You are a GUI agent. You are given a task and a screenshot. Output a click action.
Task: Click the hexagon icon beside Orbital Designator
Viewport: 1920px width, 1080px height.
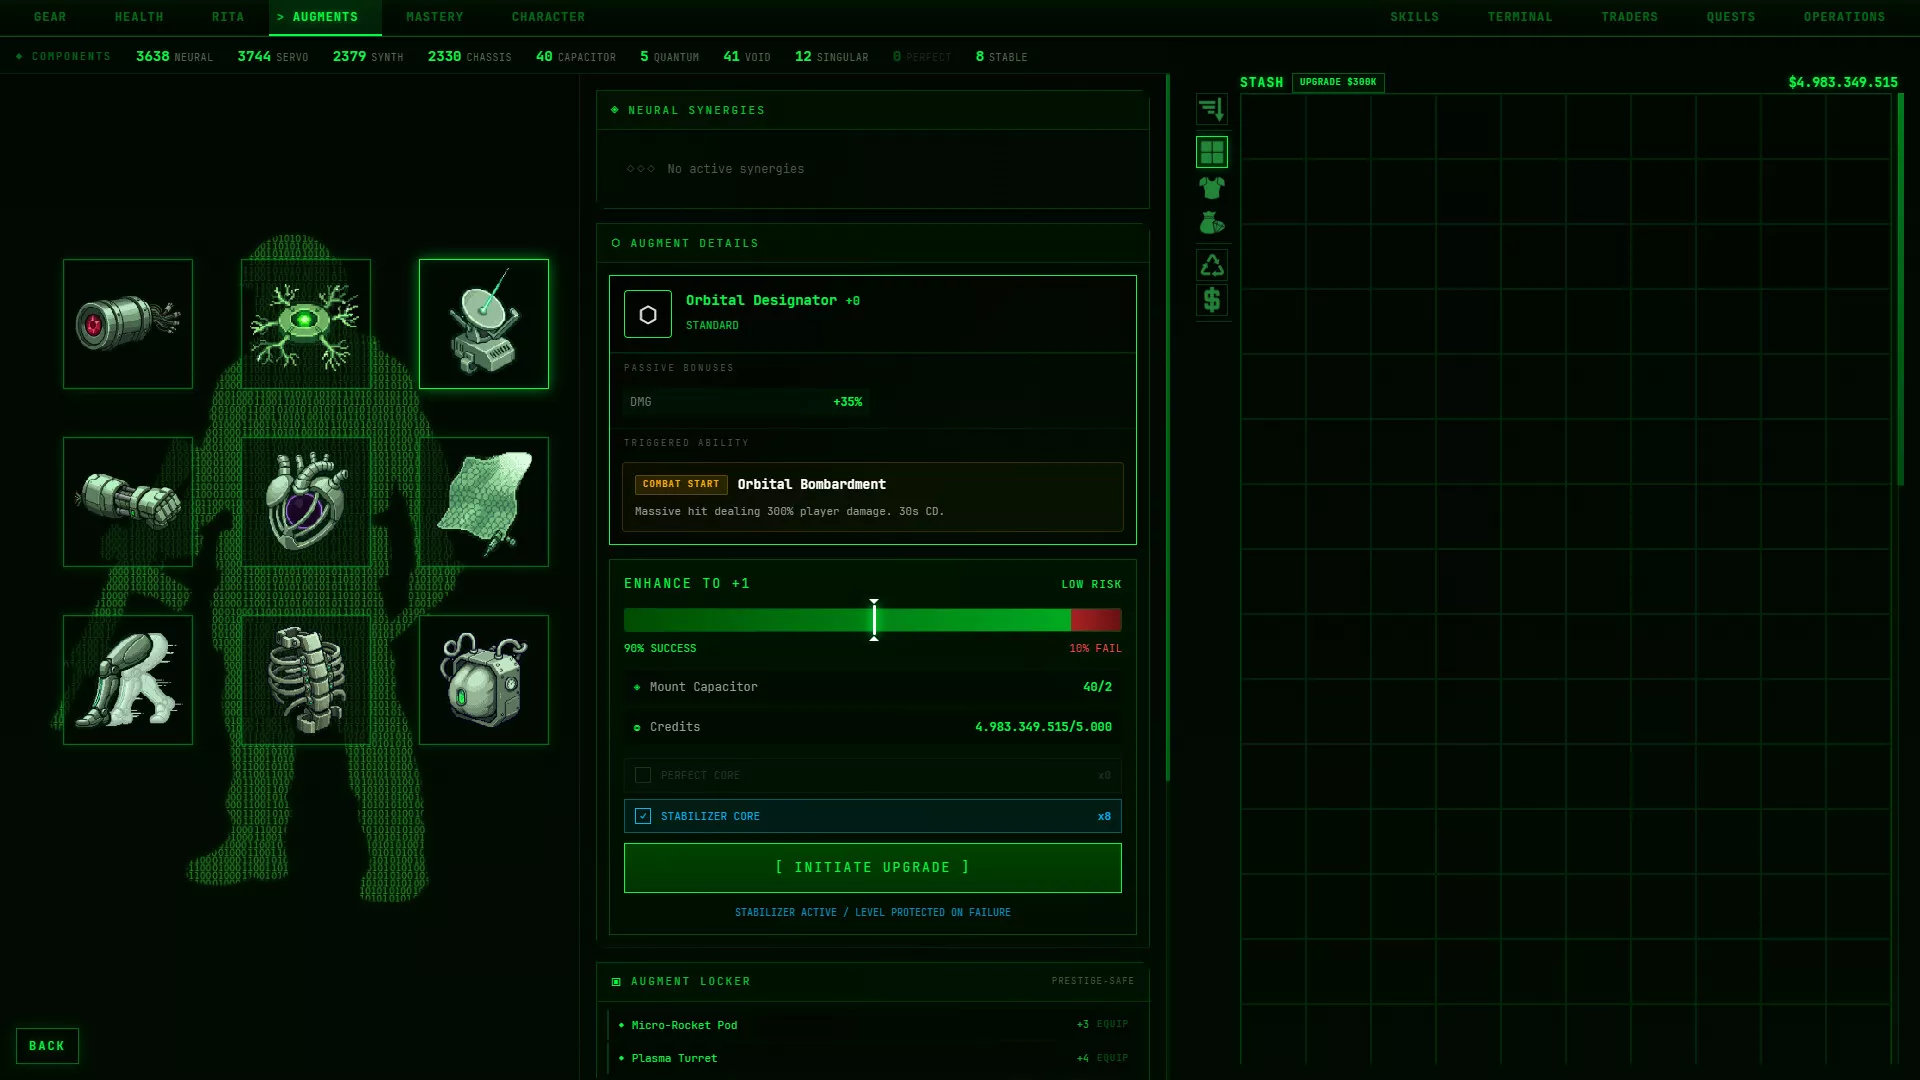click(x=648, y=314)
